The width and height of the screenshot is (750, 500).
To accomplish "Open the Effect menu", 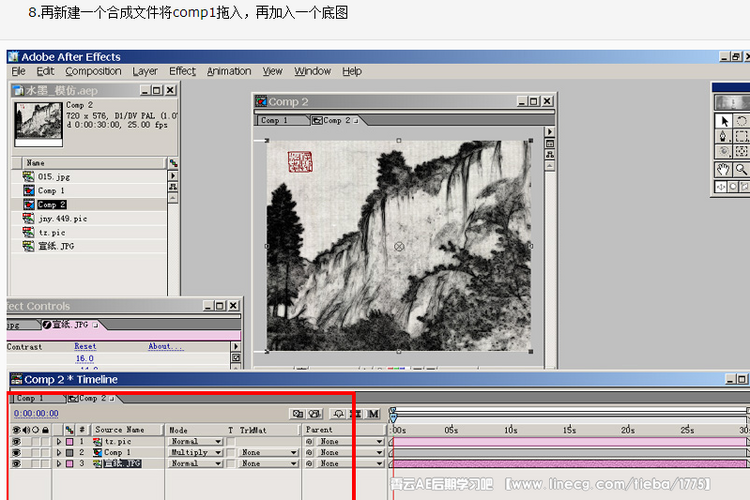I will coord(182,71).
